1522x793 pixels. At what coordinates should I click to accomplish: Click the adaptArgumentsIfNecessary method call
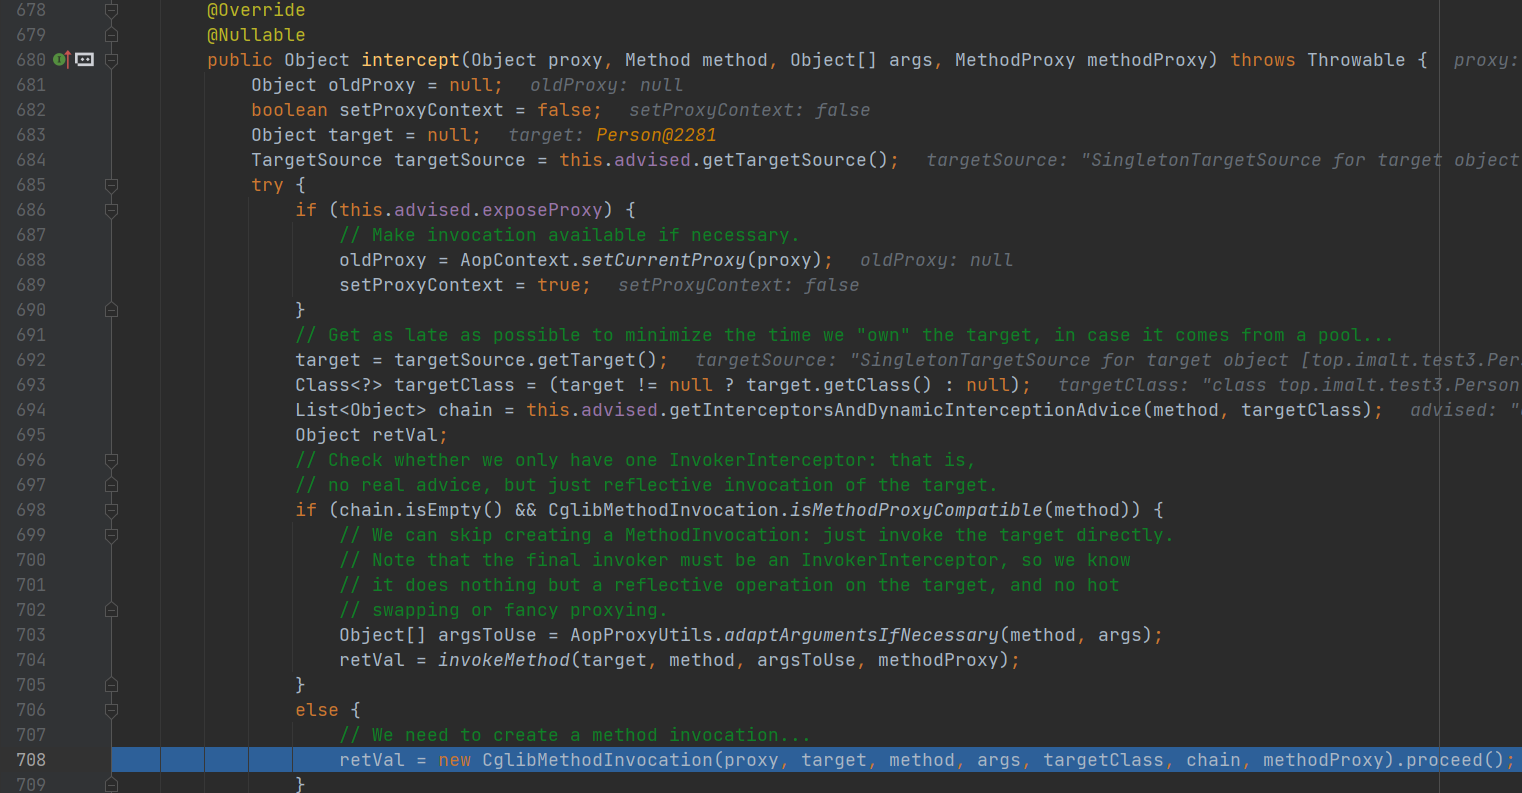click(x=860, y=635)
